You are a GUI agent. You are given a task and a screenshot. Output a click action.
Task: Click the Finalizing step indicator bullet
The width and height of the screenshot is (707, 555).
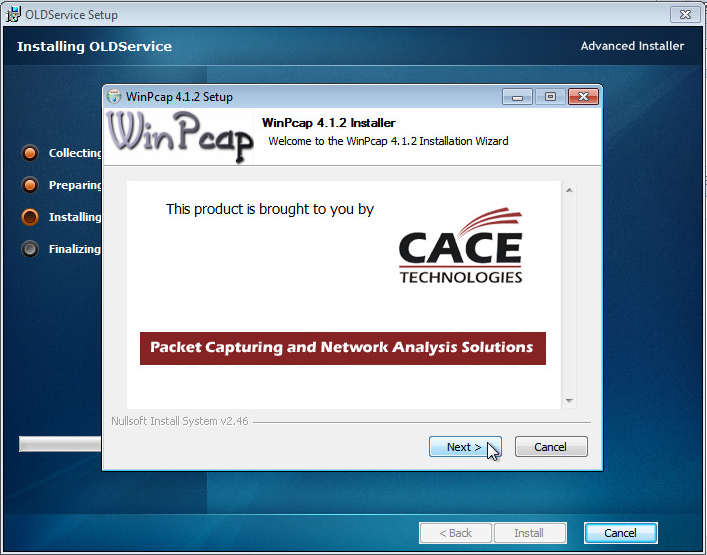click(30, 249)
